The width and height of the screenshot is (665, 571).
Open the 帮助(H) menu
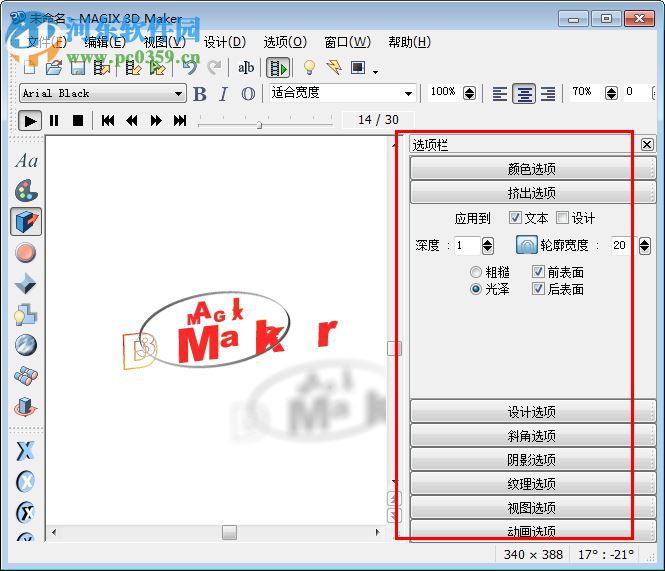coord(410,42)
